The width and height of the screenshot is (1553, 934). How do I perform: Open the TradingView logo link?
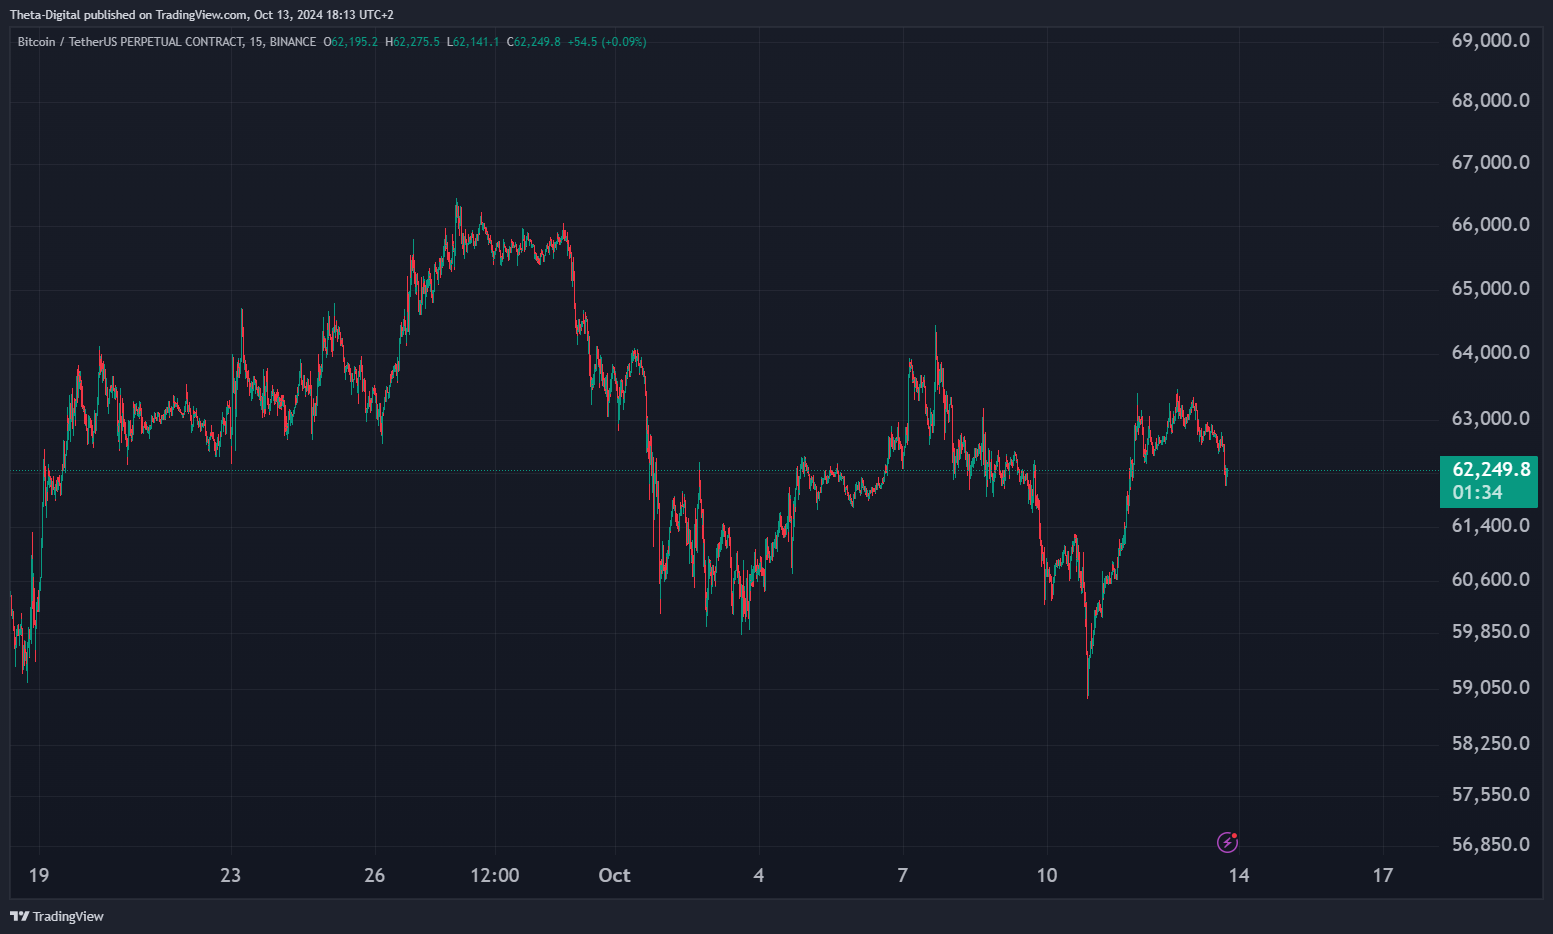(57, 916)
